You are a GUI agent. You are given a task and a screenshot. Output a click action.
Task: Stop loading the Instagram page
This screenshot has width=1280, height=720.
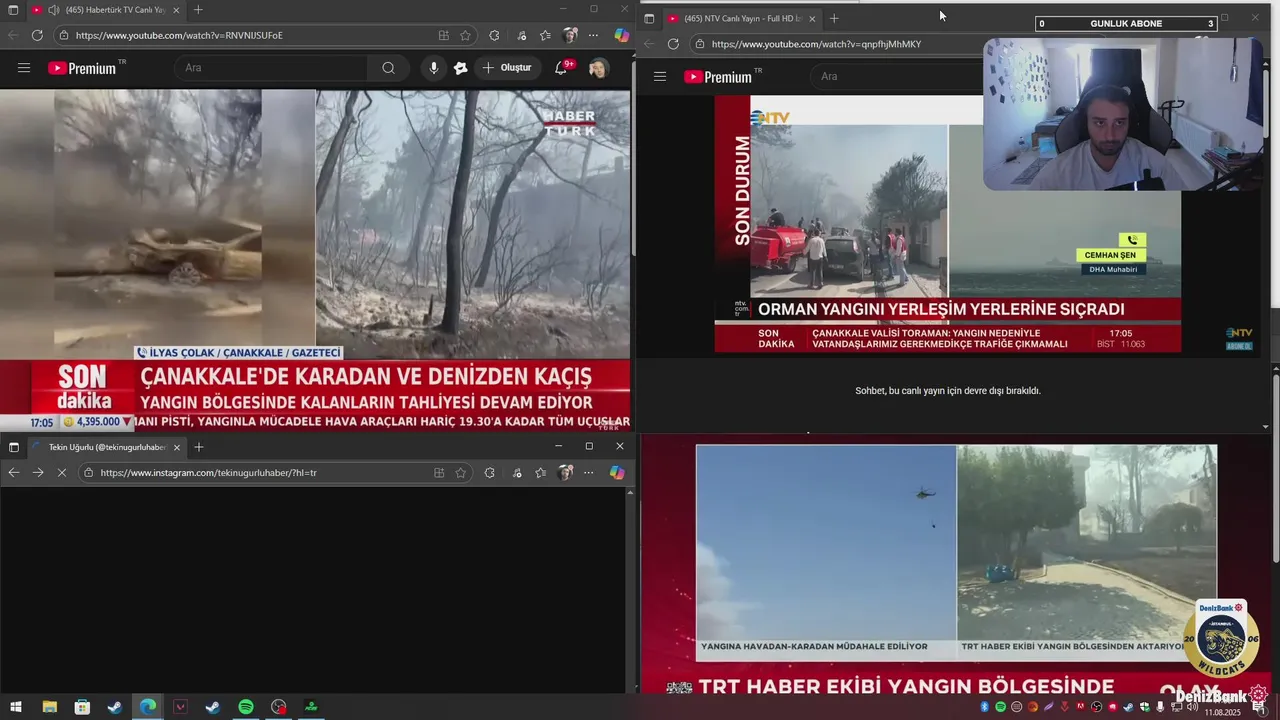pyautogui.click(x=61, y=472)
